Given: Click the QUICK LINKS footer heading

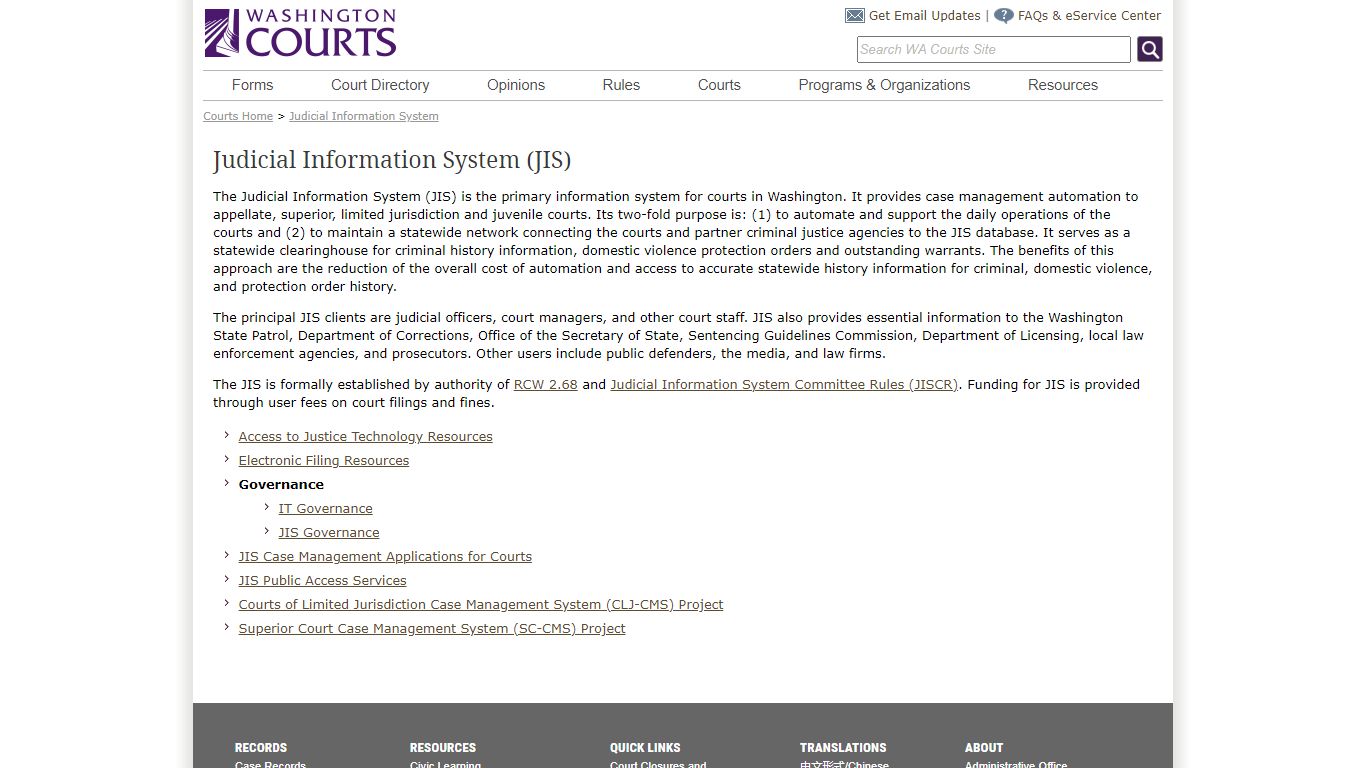Looking at the screenshot, I should coord(645,747).
